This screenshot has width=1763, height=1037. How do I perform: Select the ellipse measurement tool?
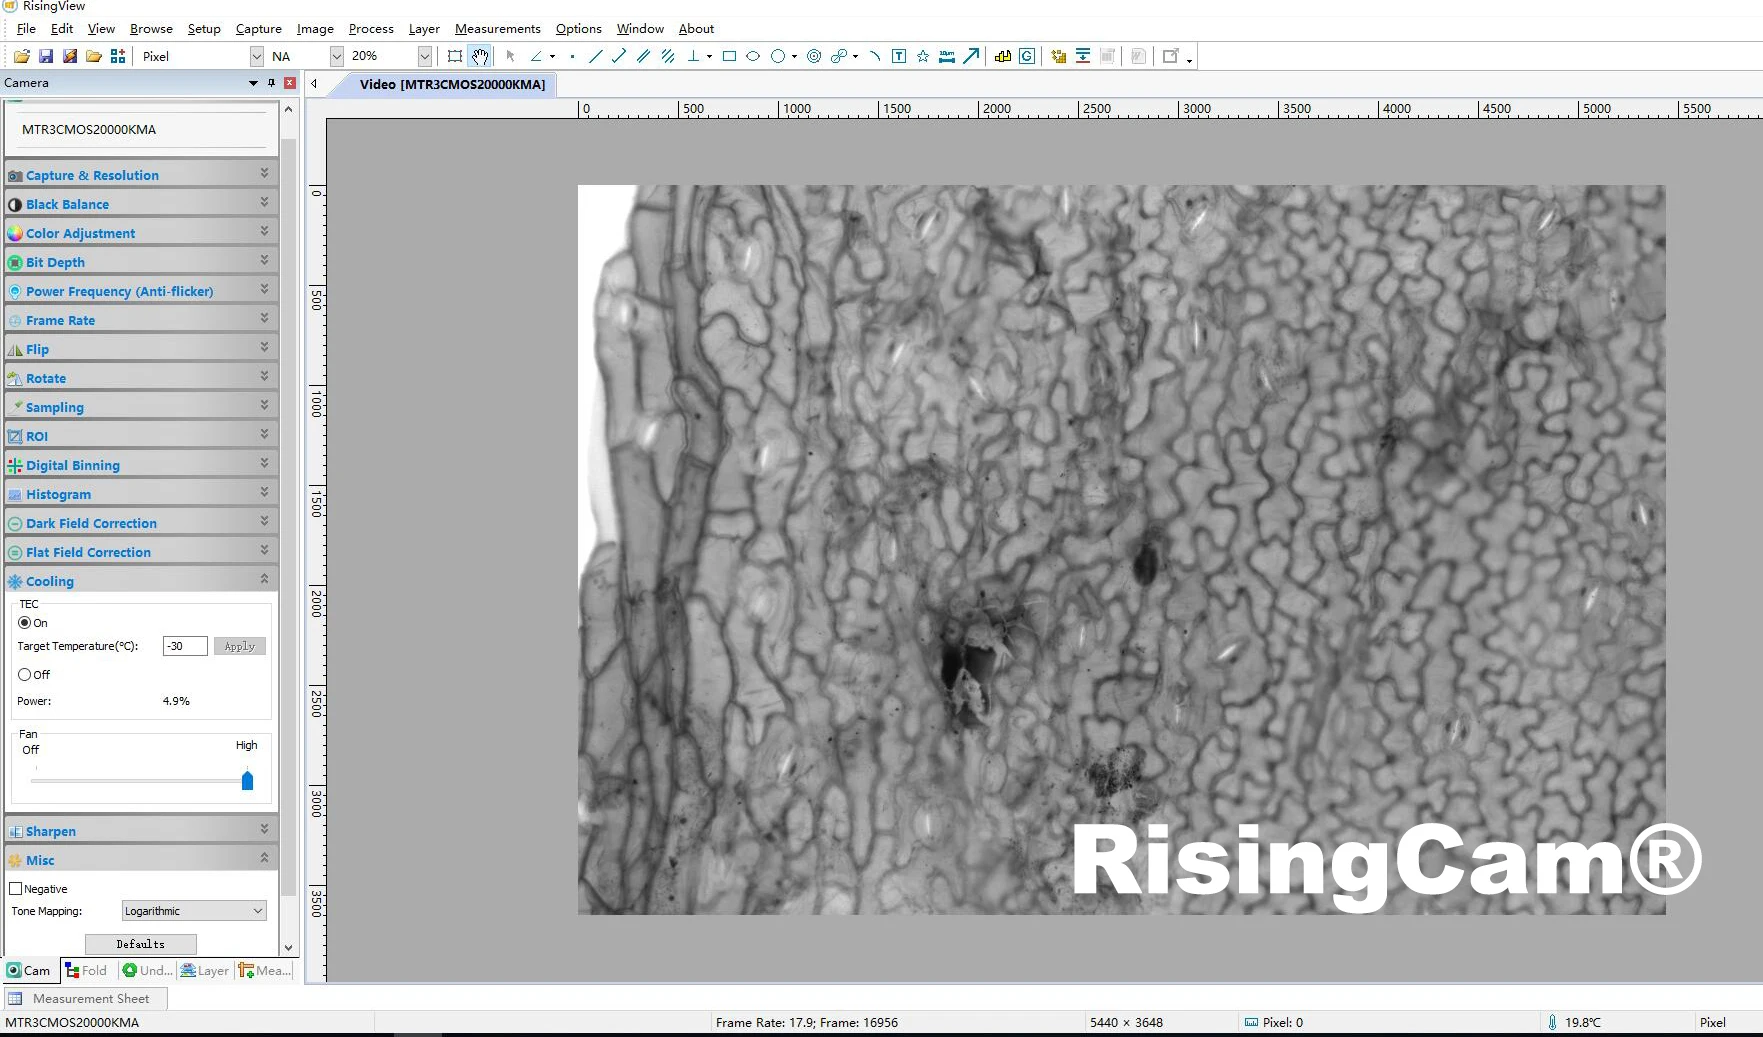[x=753, y=56]
